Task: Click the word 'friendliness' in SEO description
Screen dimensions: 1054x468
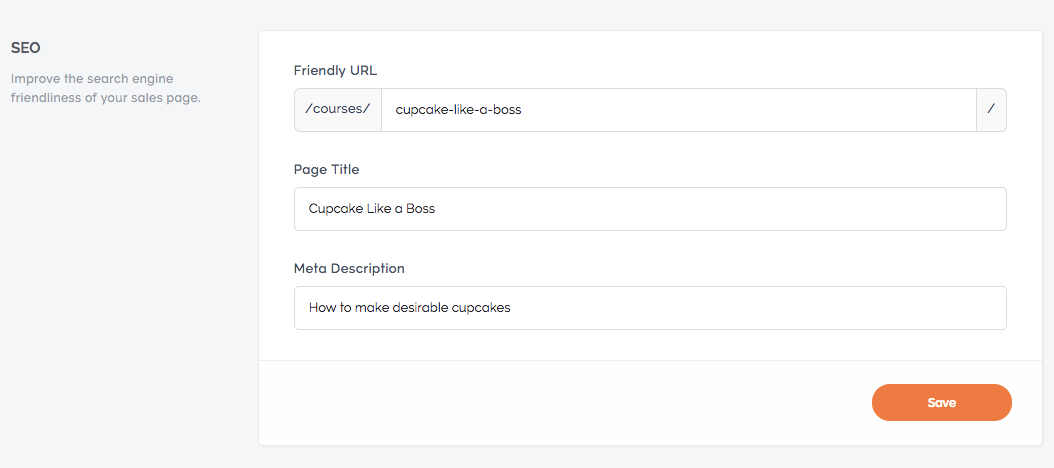Action: pos(48,98)
